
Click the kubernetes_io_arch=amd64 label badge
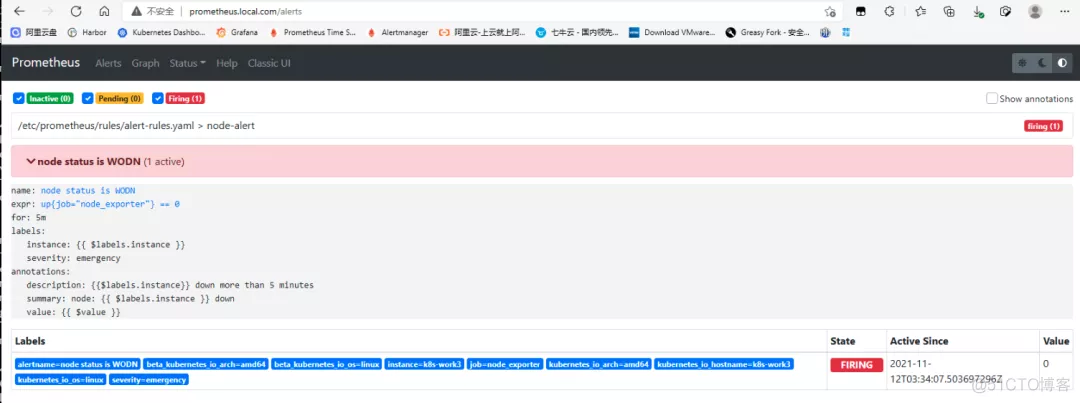pos(599,364)
